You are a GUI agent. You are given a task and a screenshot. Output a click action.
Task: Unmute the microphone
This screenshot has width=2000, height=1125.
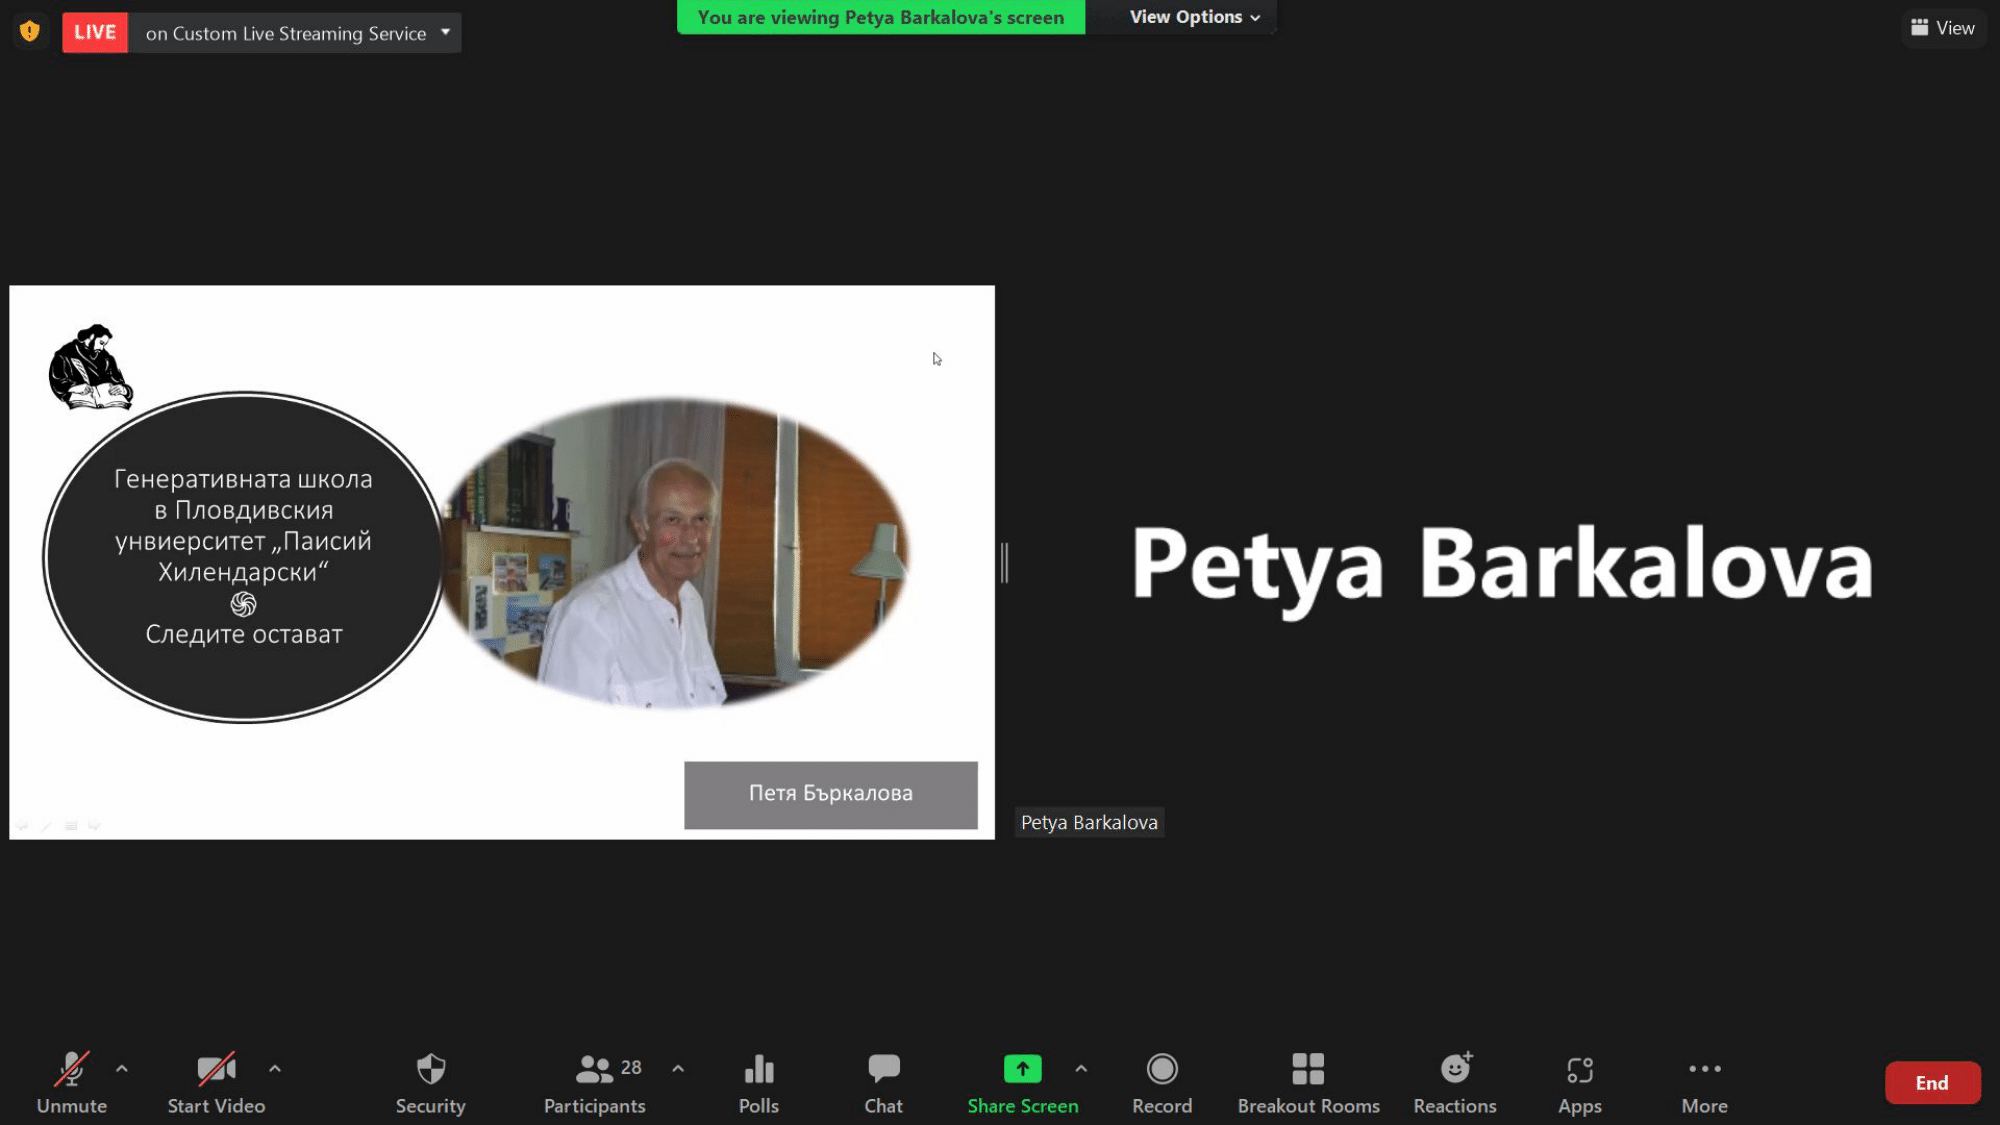coord(71,1082)
